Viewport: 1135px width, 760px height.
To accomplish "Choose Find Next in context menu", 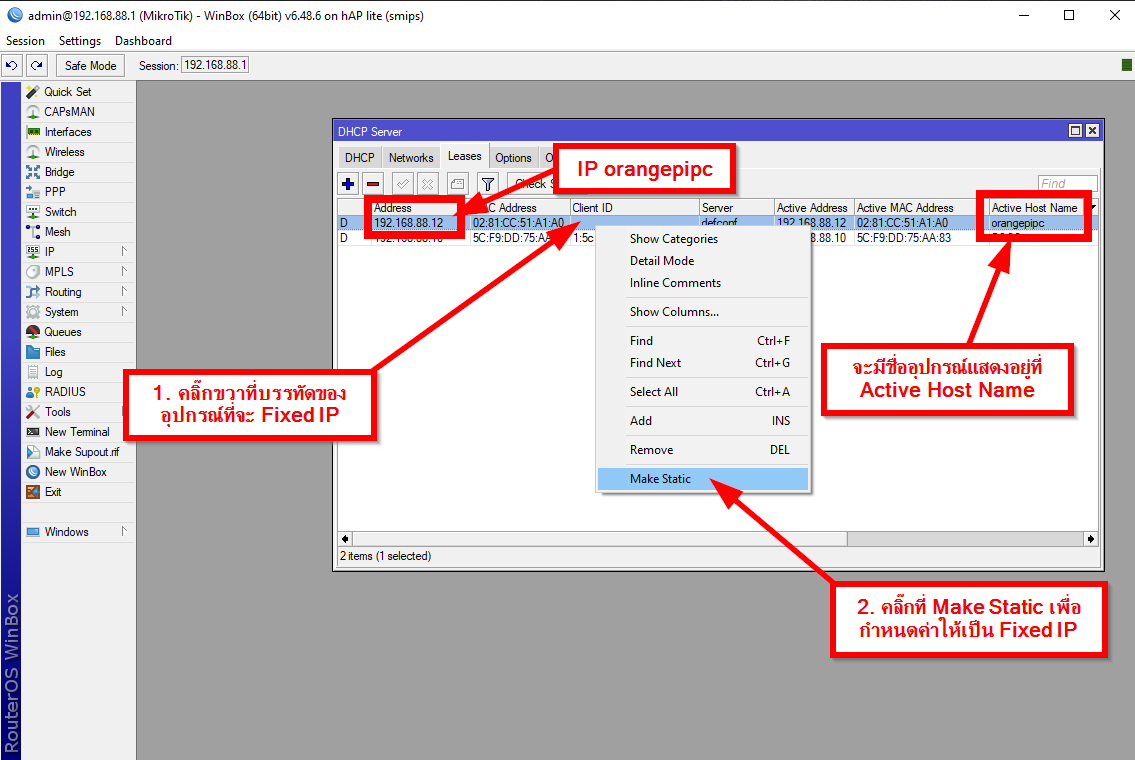I will coord(702,363).
